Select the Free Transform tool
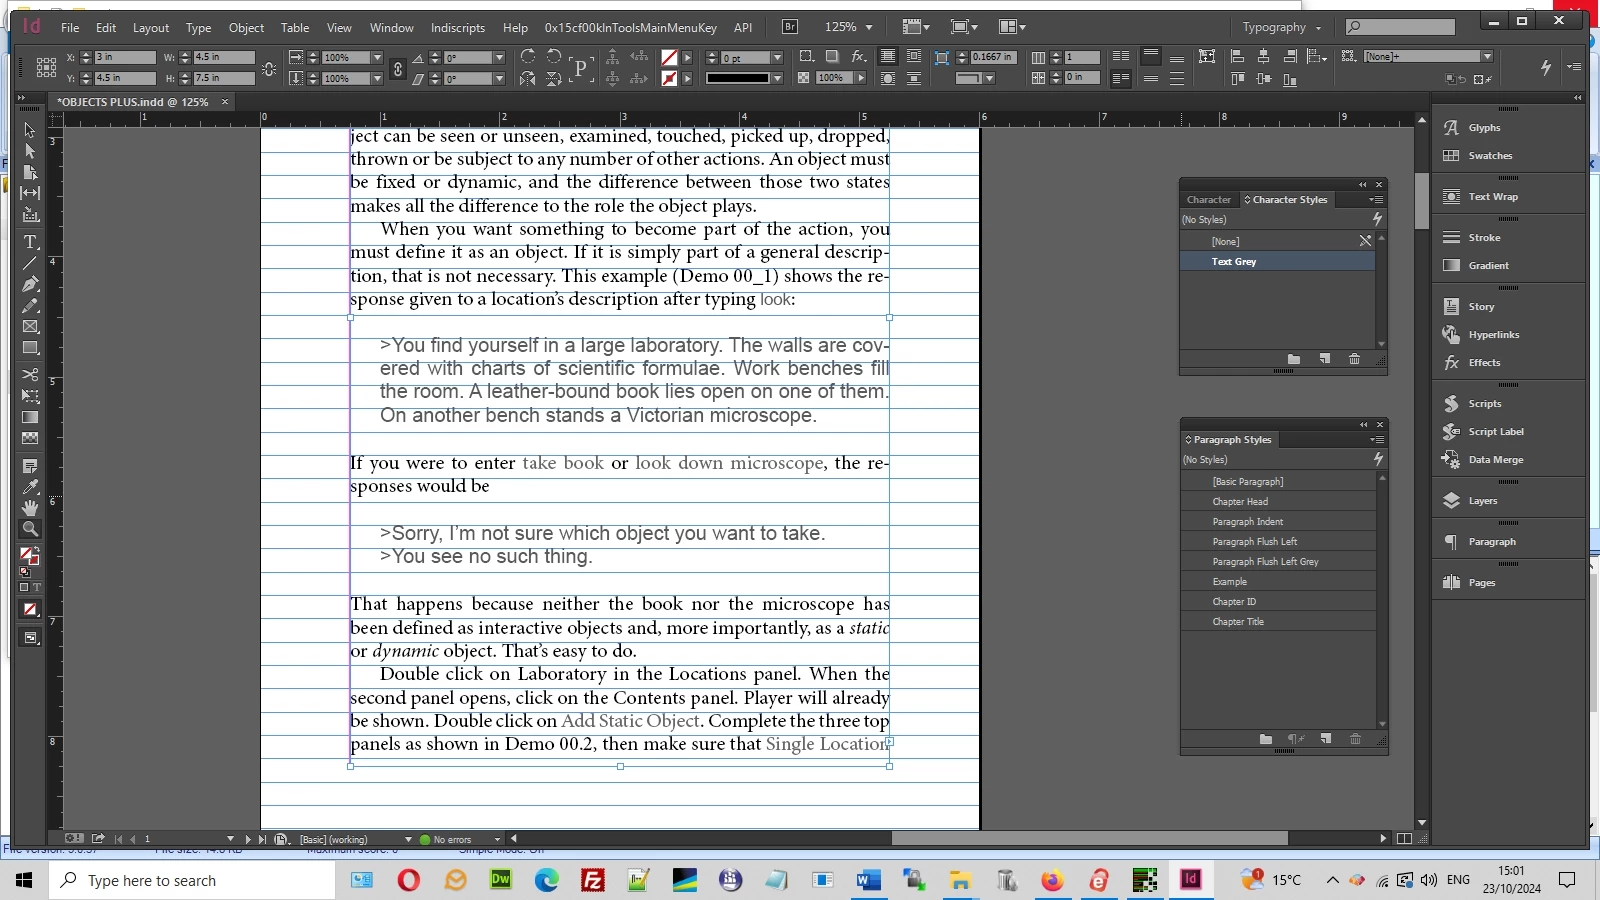This screenshot has width=1600, height=900. point(30,396)
